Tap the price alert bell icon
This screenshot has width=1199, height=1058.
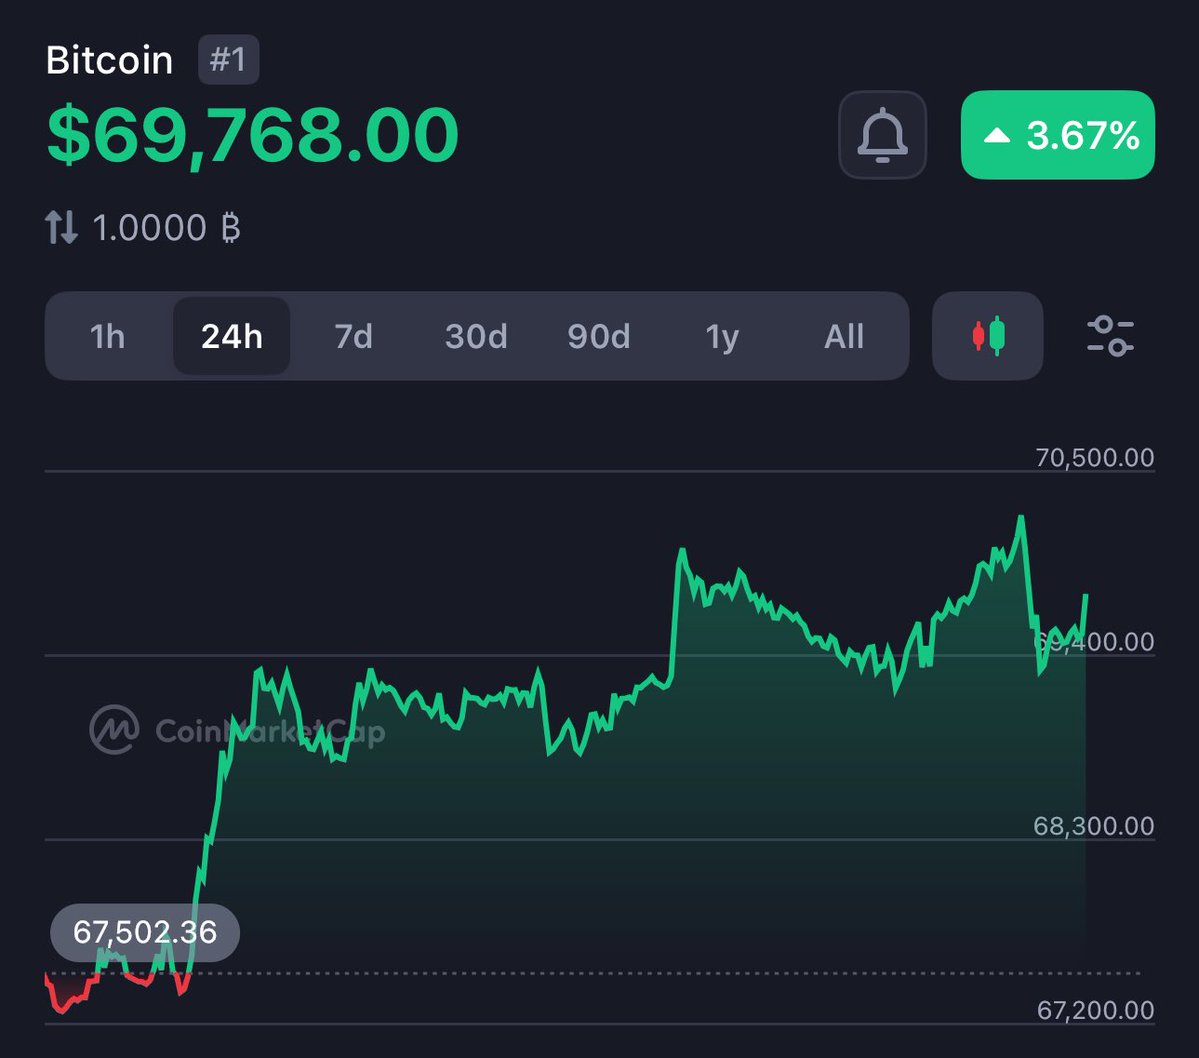882,135
